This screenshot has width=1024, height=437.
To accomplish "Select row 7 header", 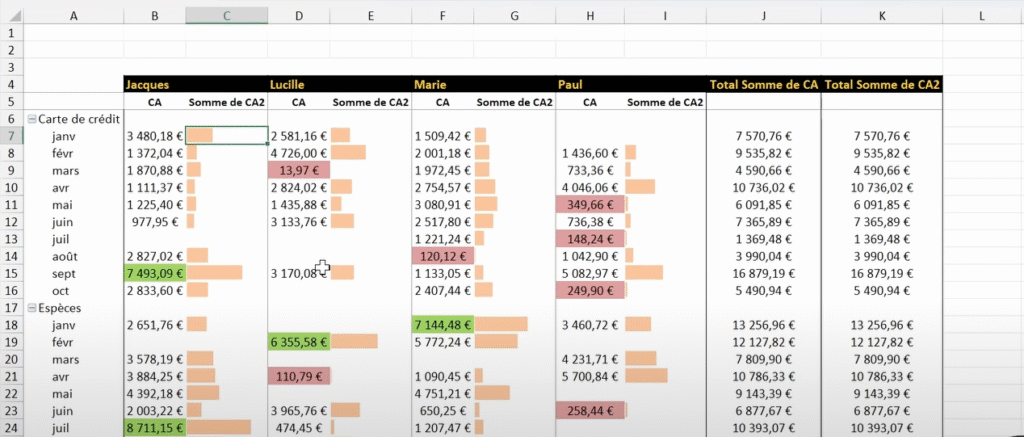I will click(11, 136).
